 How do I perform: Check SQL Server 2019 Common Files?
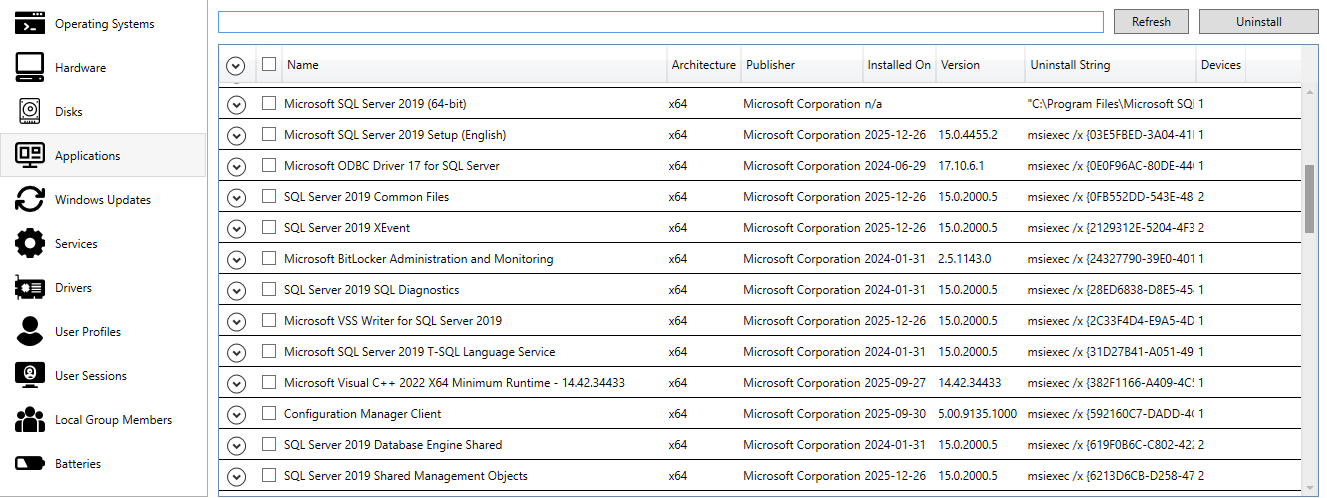[x=269, y=196]
